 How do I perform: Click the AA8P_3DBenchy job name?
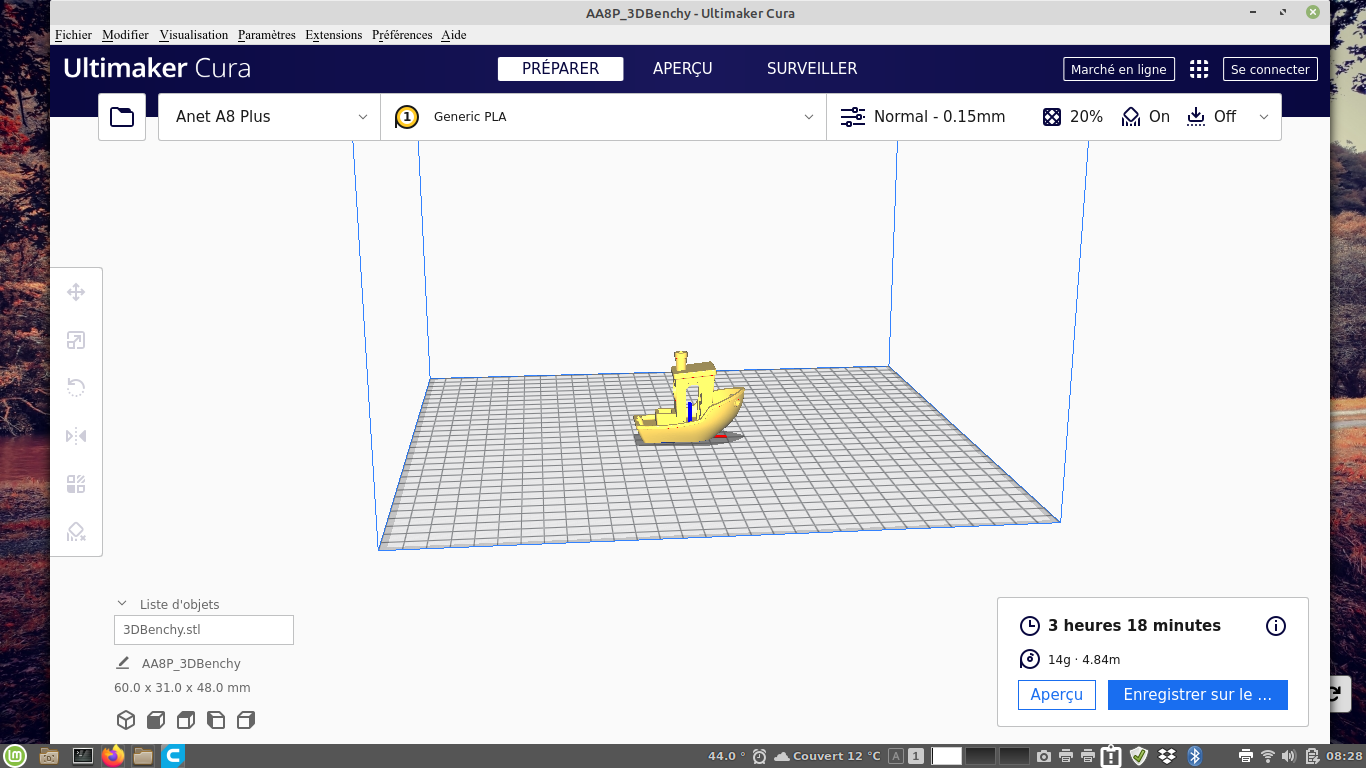pyautogui.click(x=191, y=664)
